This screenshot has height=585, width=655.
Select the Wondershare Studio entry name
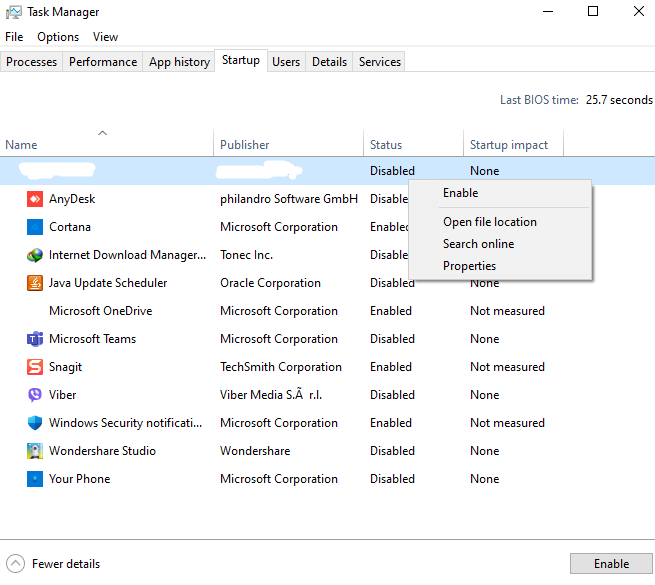coord(102,451)
